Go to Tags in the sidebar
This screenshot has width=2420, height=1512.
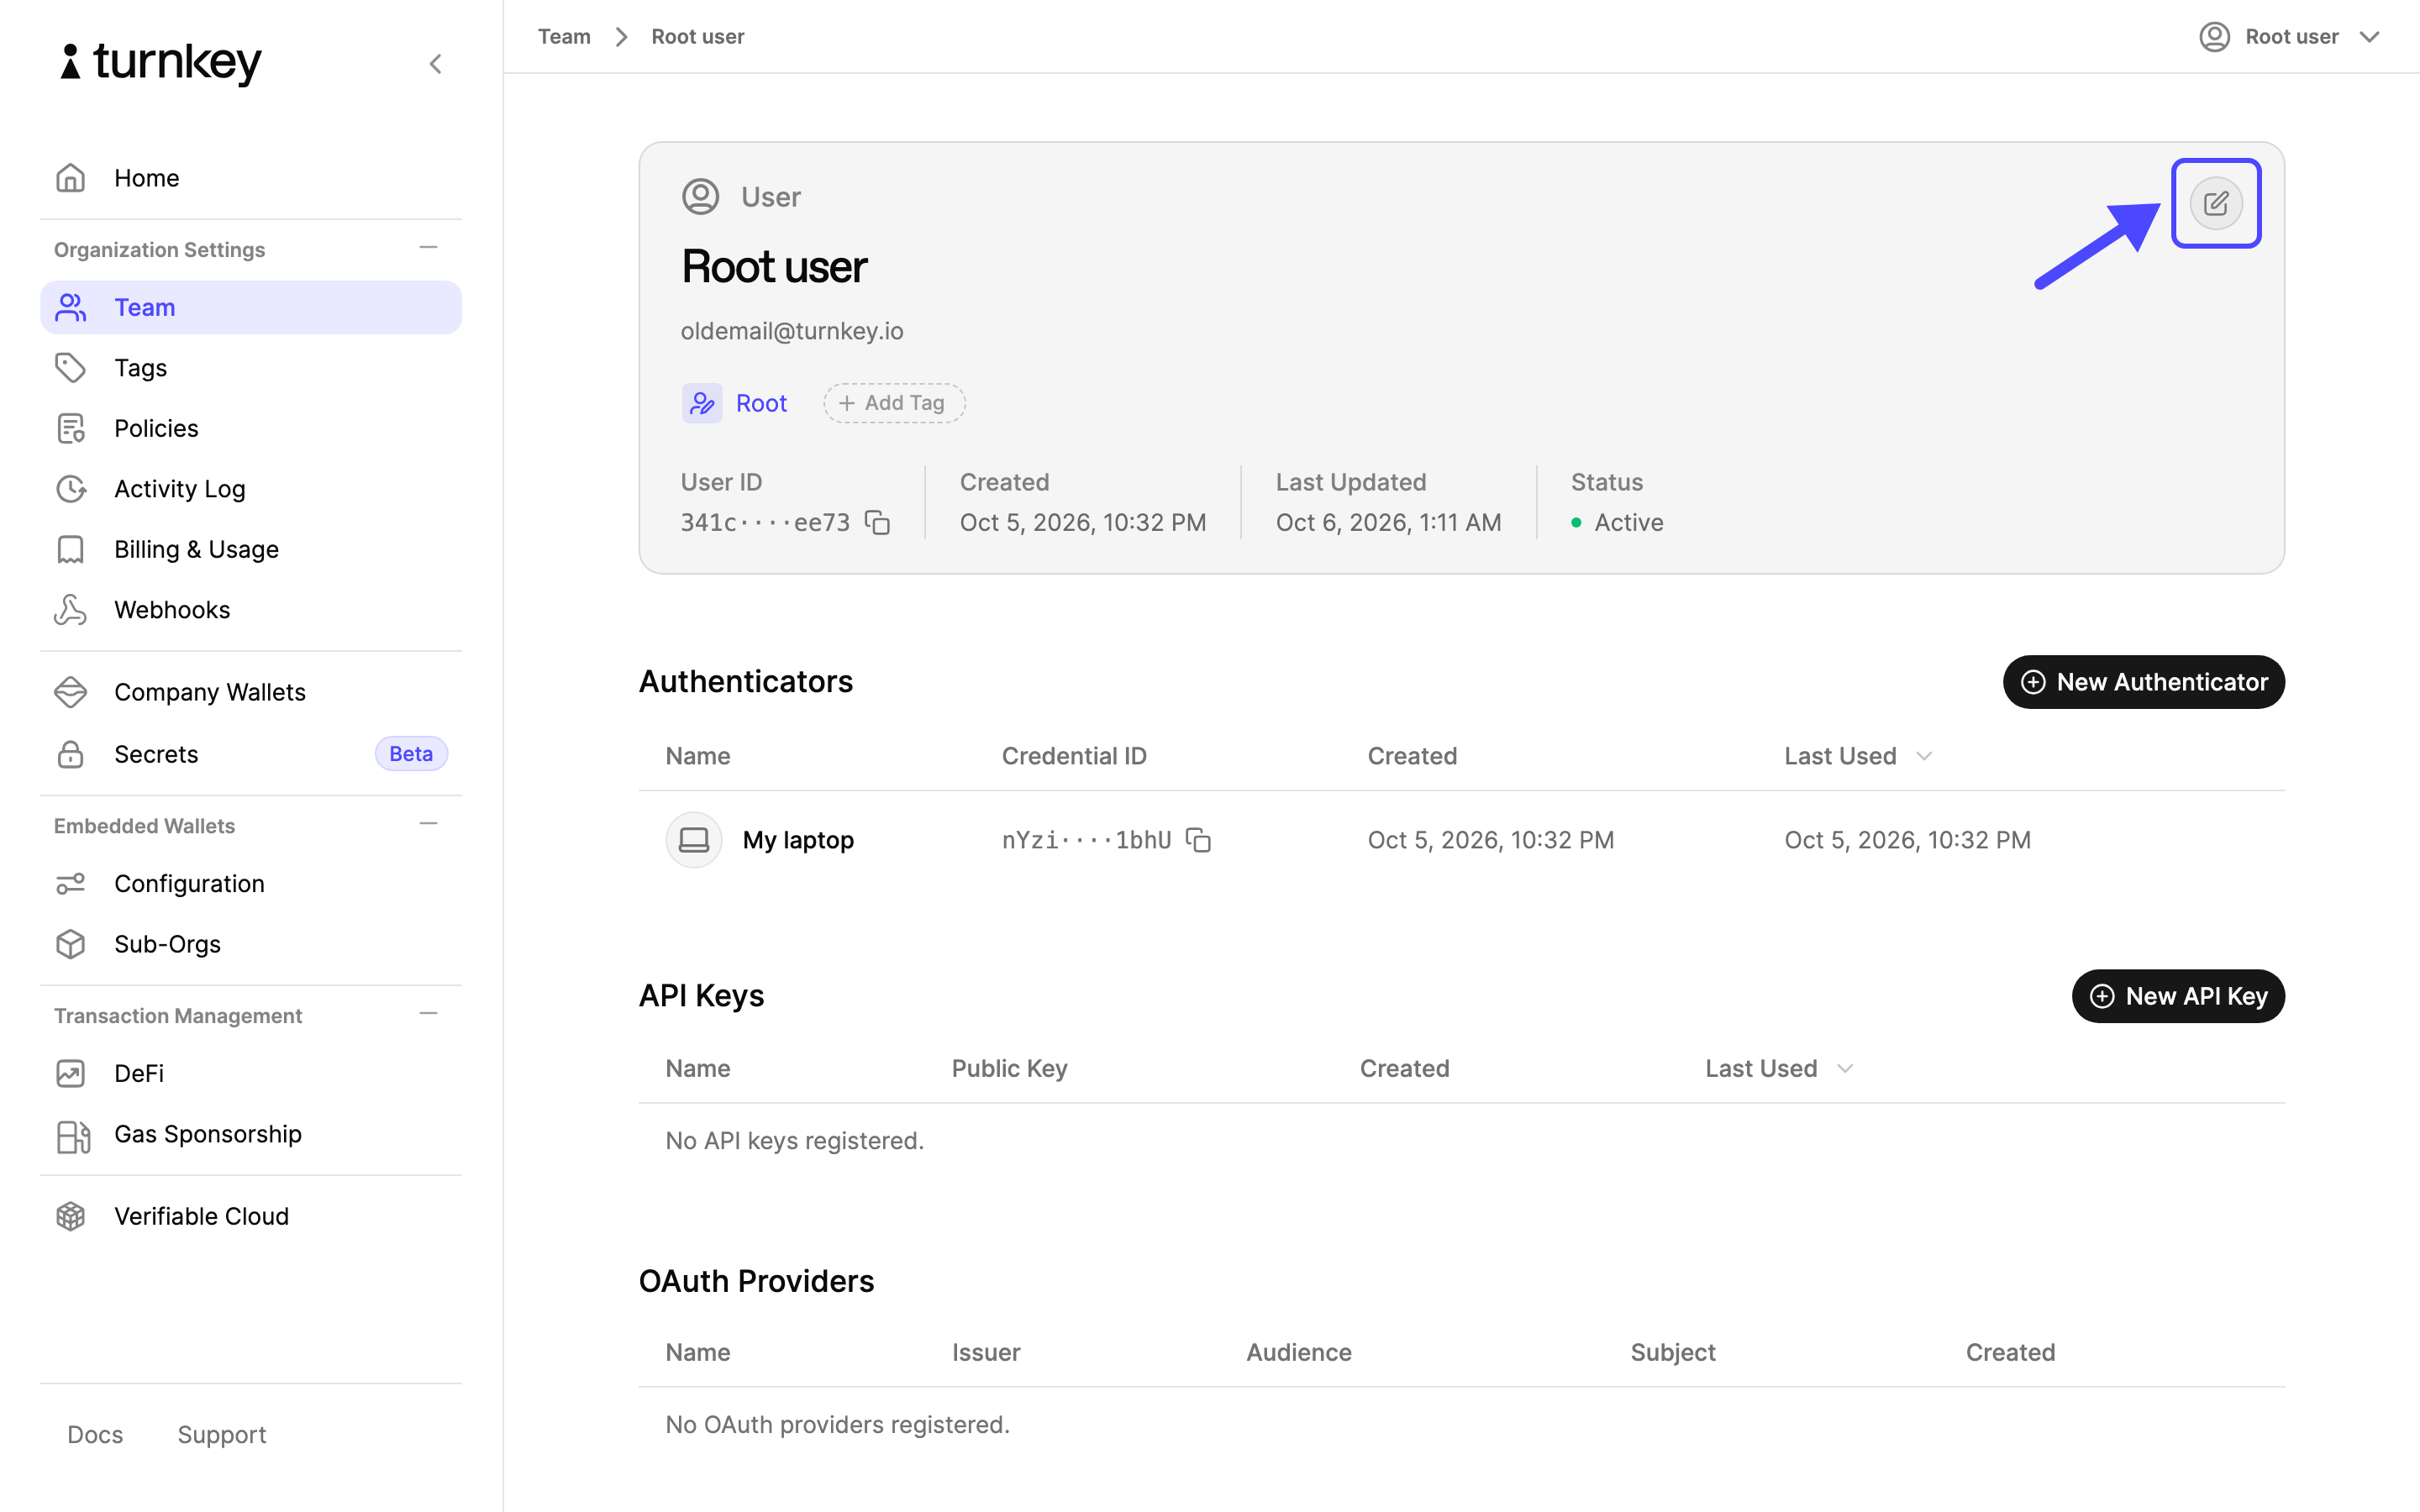(250, 368)
